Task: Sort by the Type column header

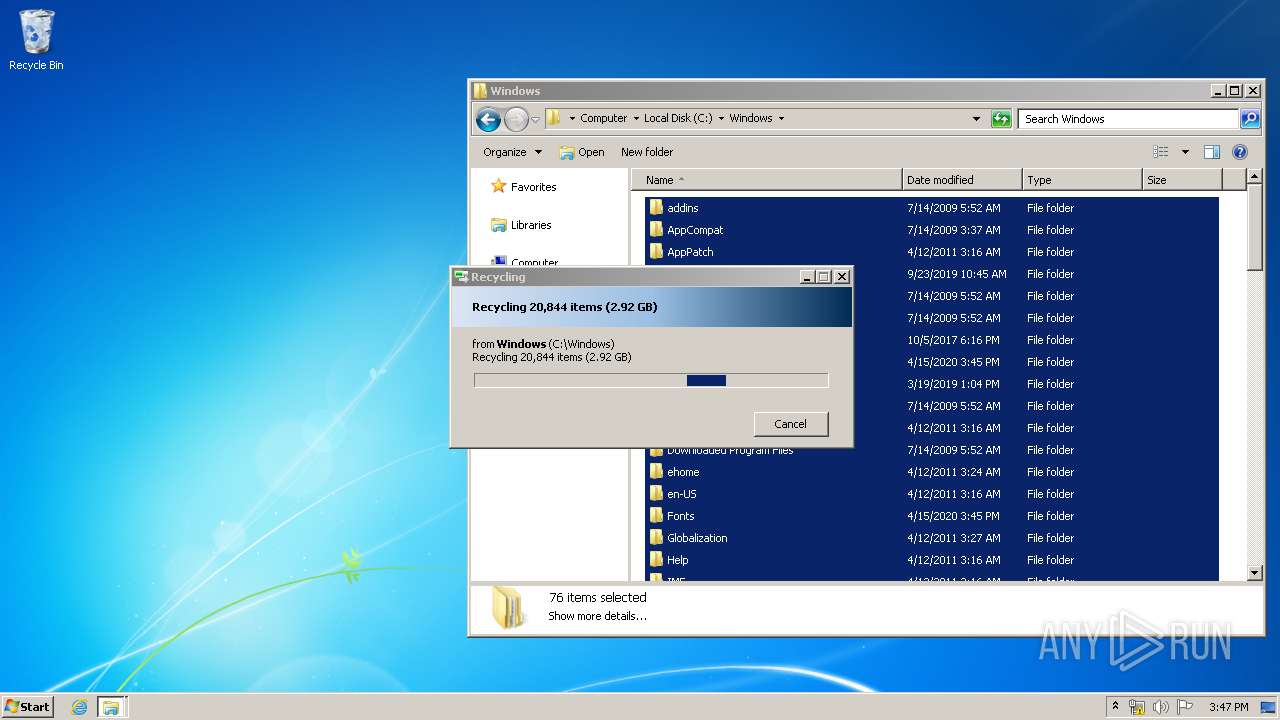Action: [x=1082, y=180]
